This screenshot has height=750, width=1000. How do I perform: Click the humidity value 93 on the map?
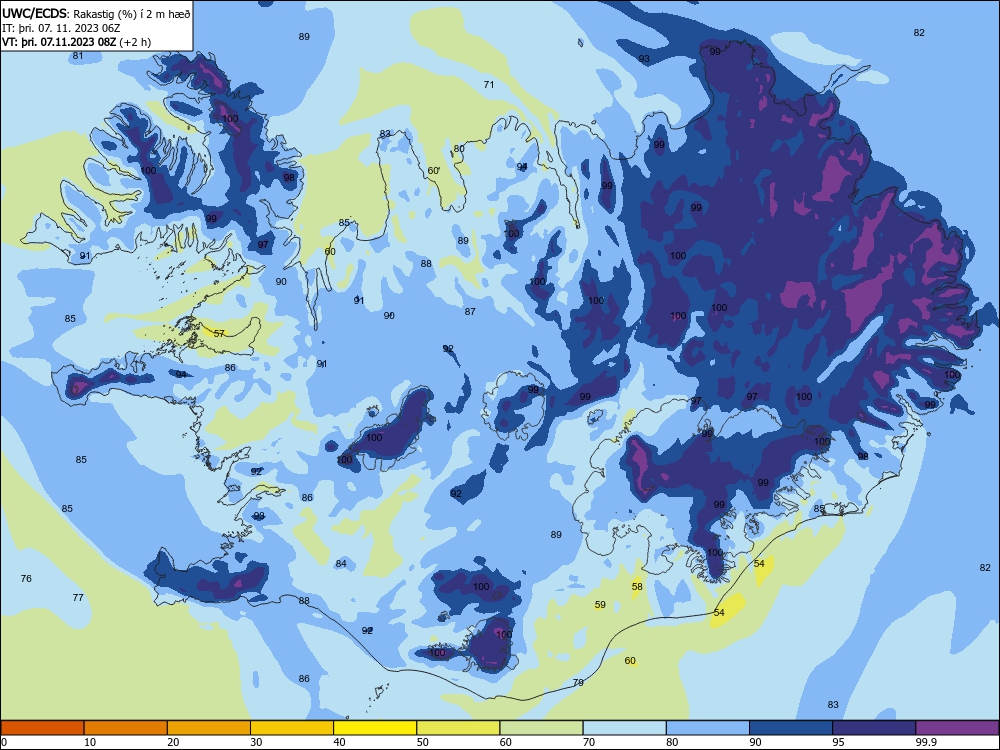[644, 59]
